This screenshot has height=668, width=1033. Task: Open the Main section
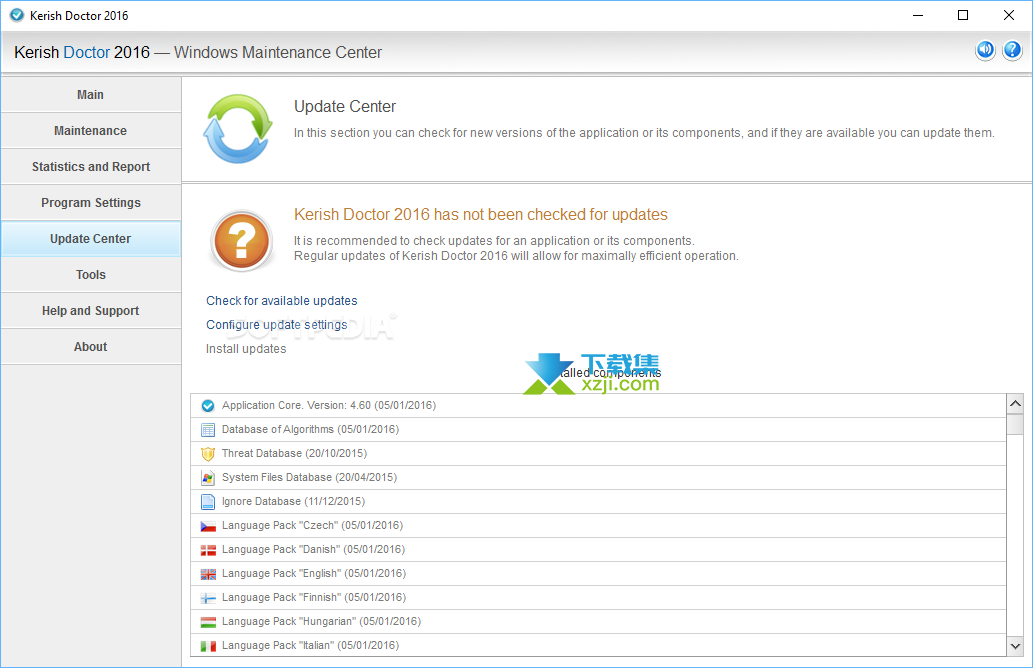[91, 95]
